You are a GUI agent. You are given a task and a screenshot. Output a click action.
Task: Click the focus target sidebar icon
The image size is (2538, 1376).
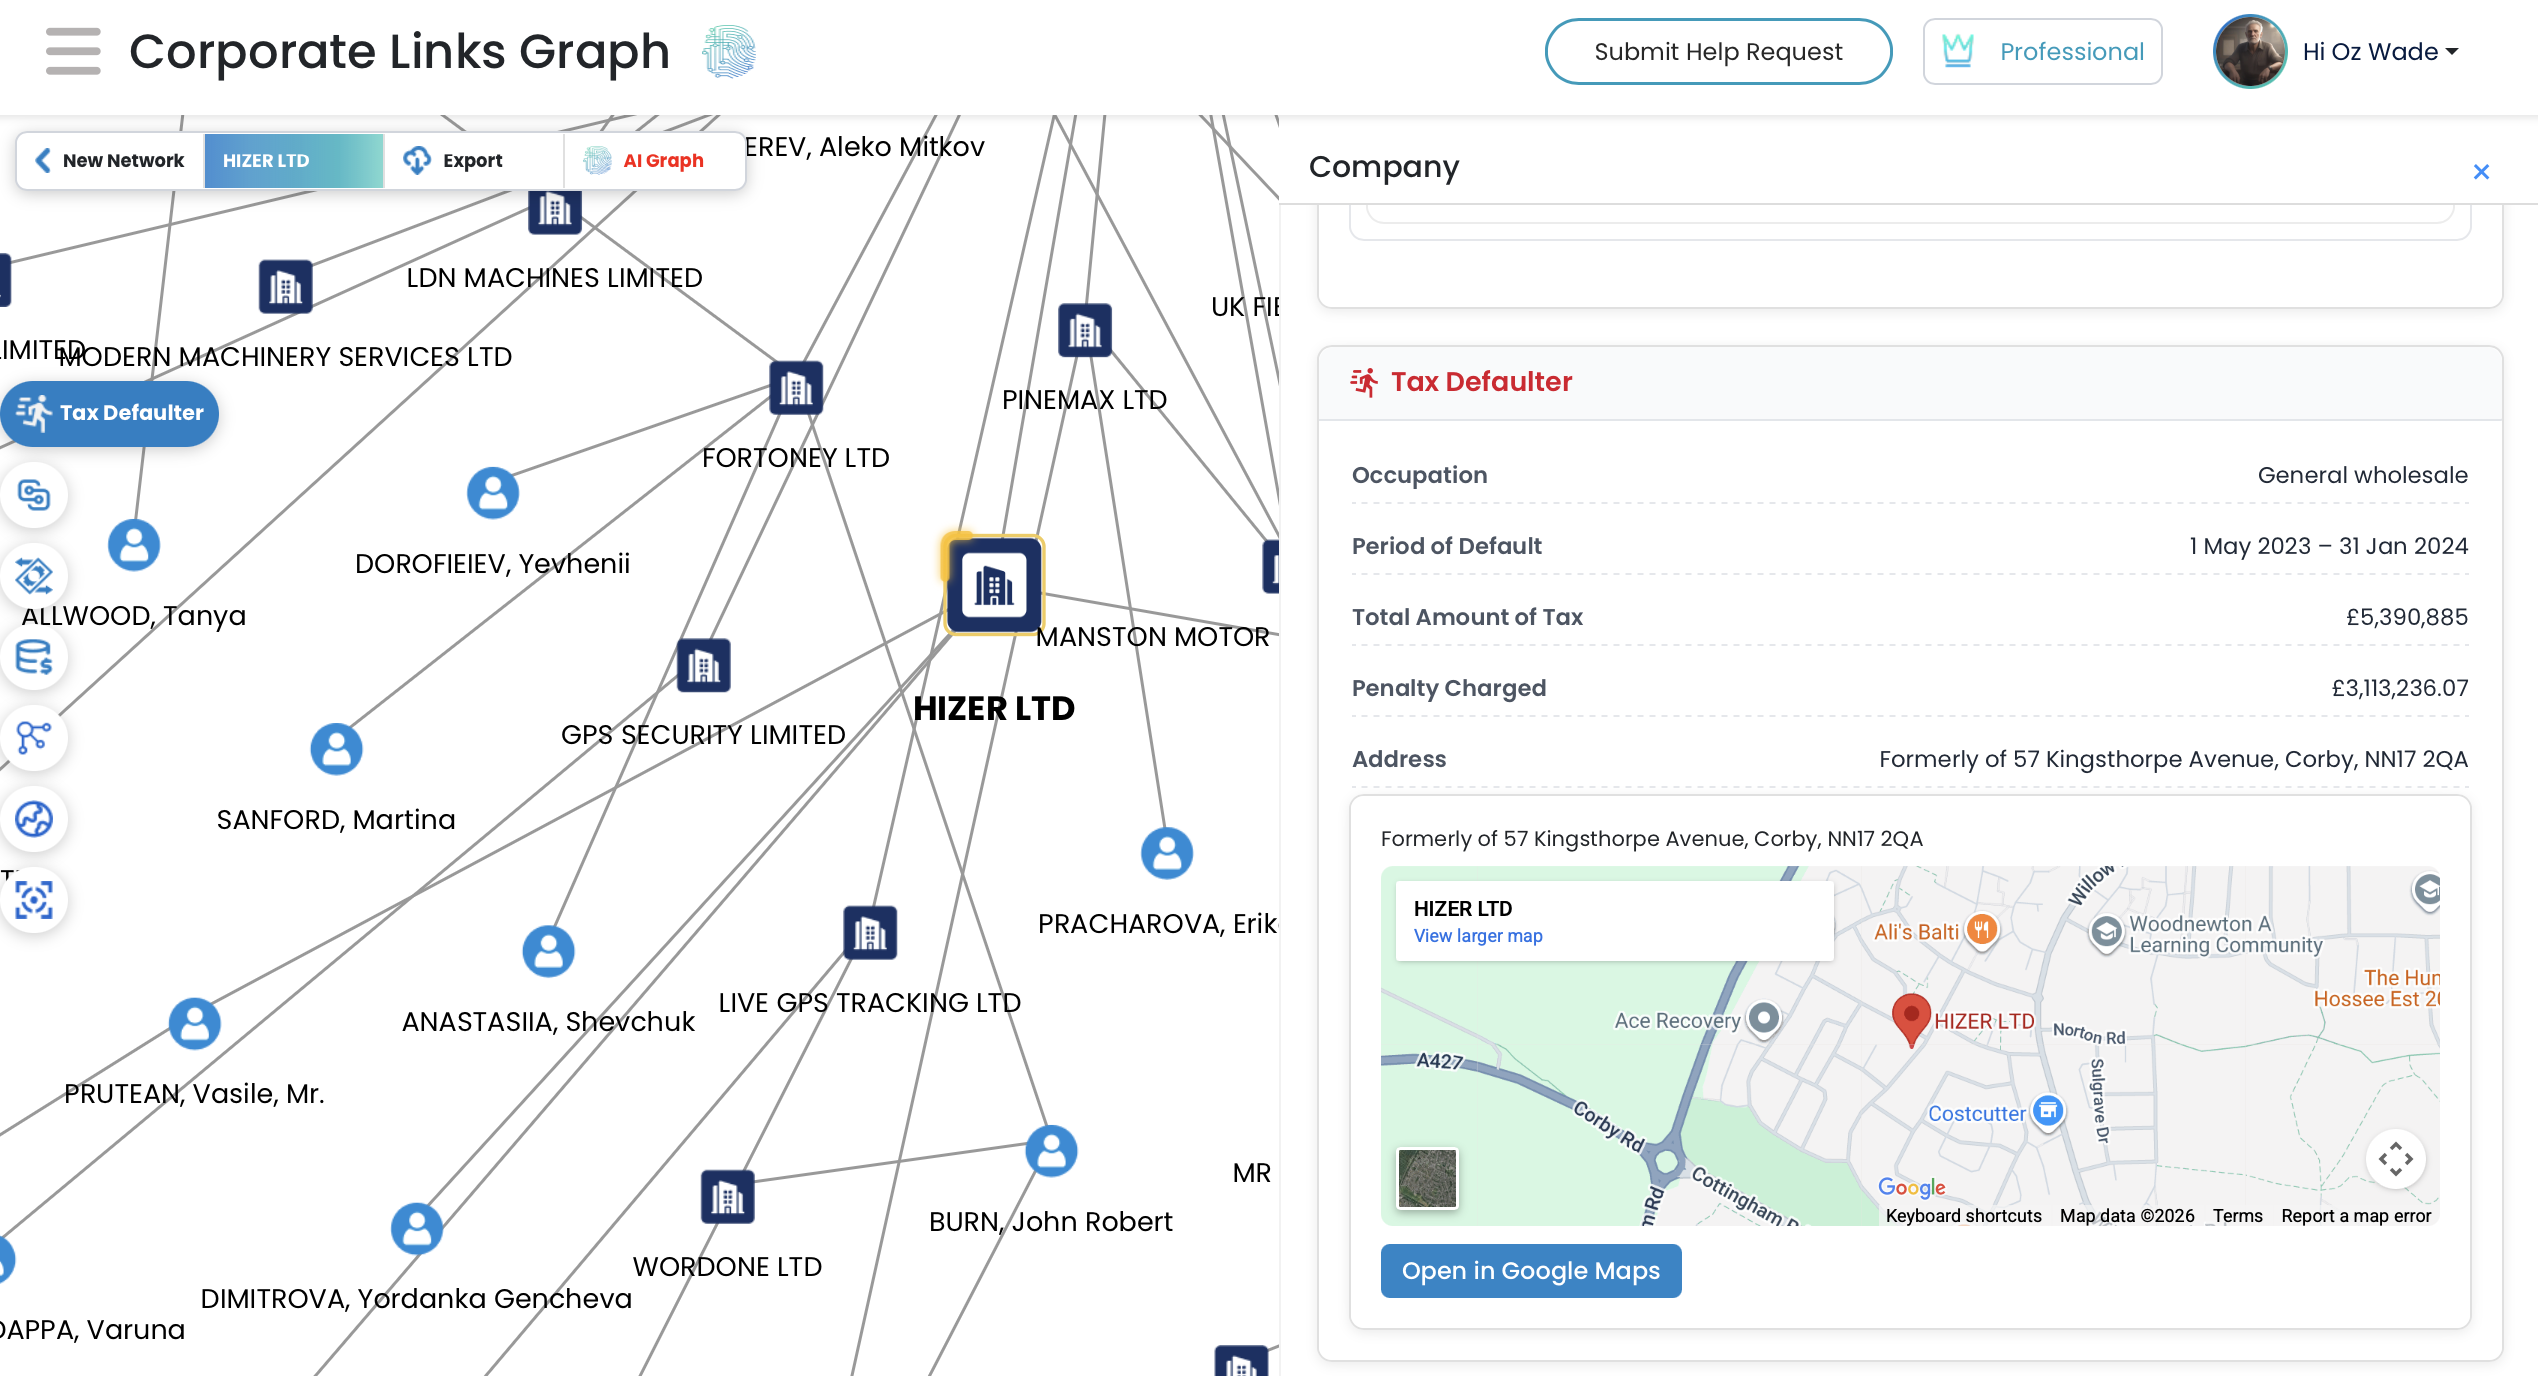click(34, 900)
